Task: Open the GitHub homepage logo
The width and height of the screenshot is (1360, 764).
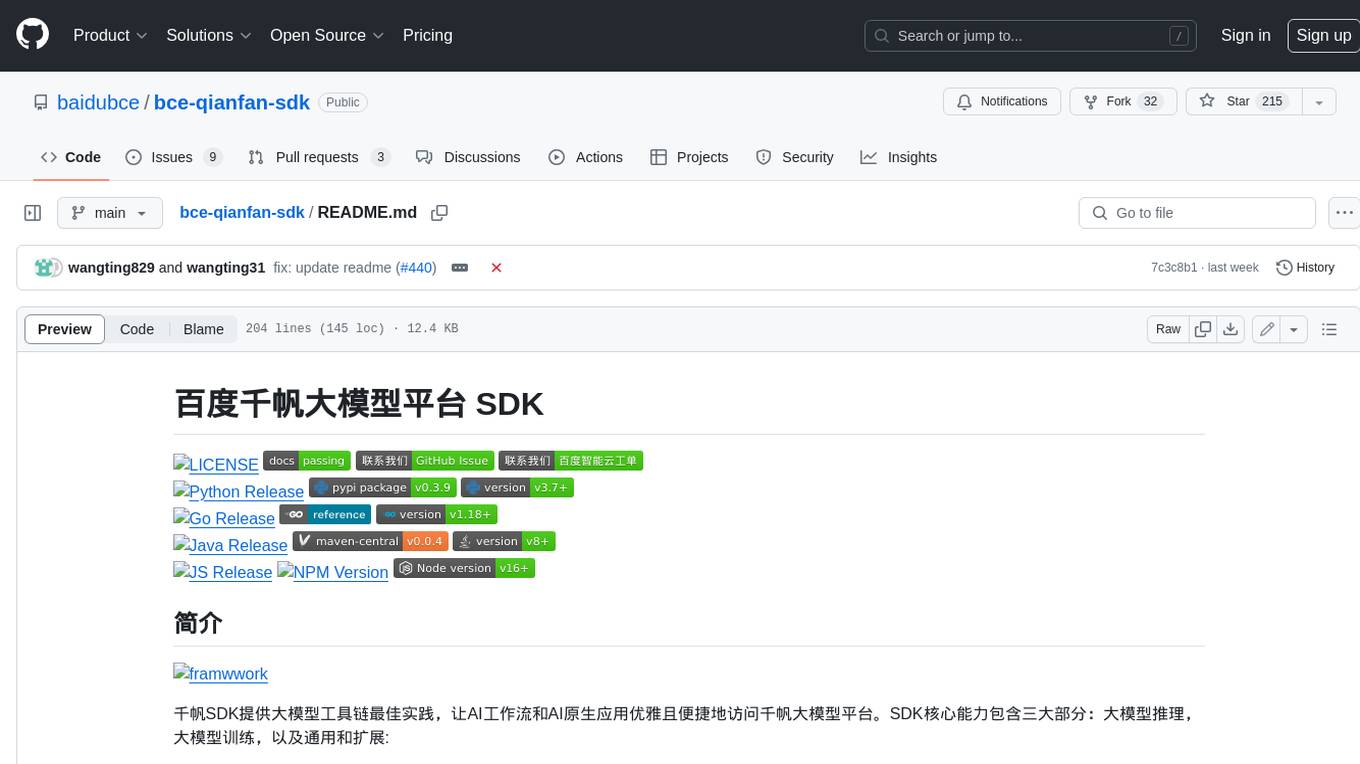Action: pos(32,35)
